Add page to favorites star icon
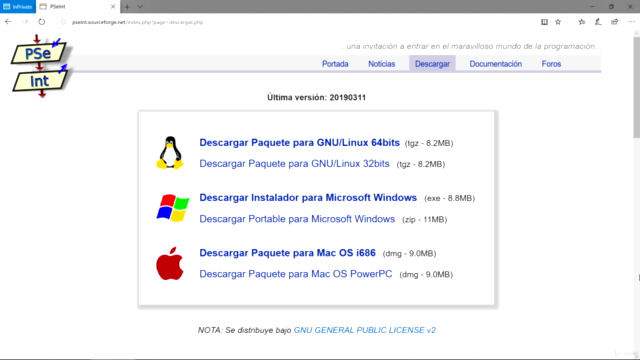 [x=558, y=22]
